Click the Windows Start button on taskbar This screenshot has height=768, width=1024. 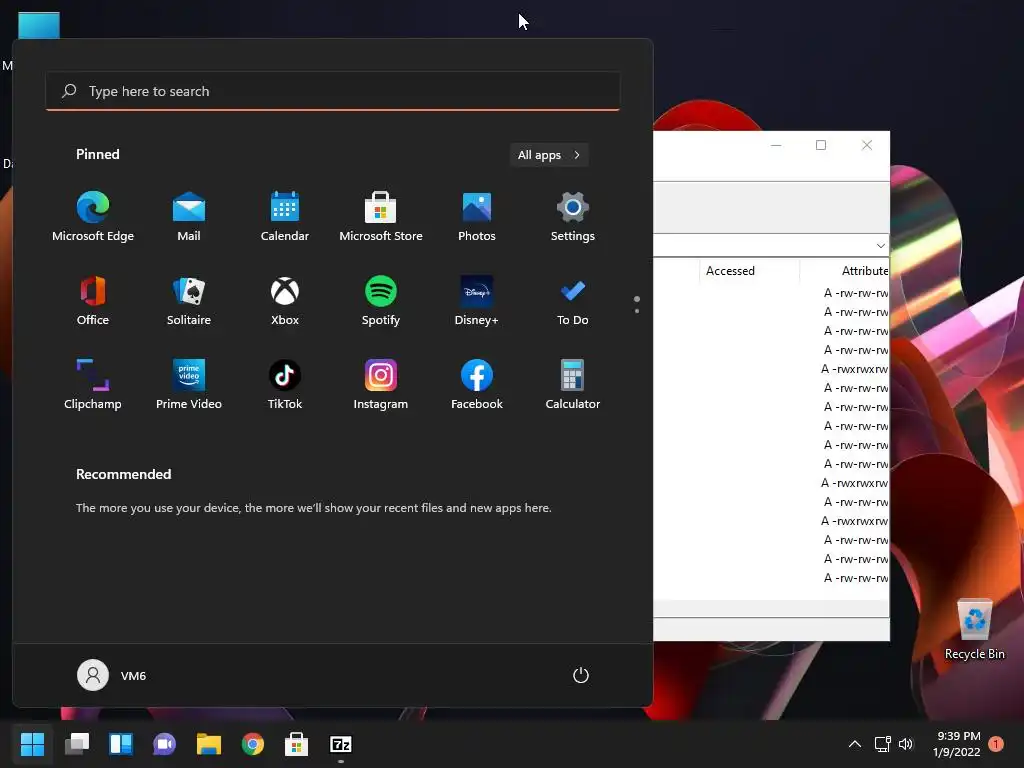(x=32, y=744)
